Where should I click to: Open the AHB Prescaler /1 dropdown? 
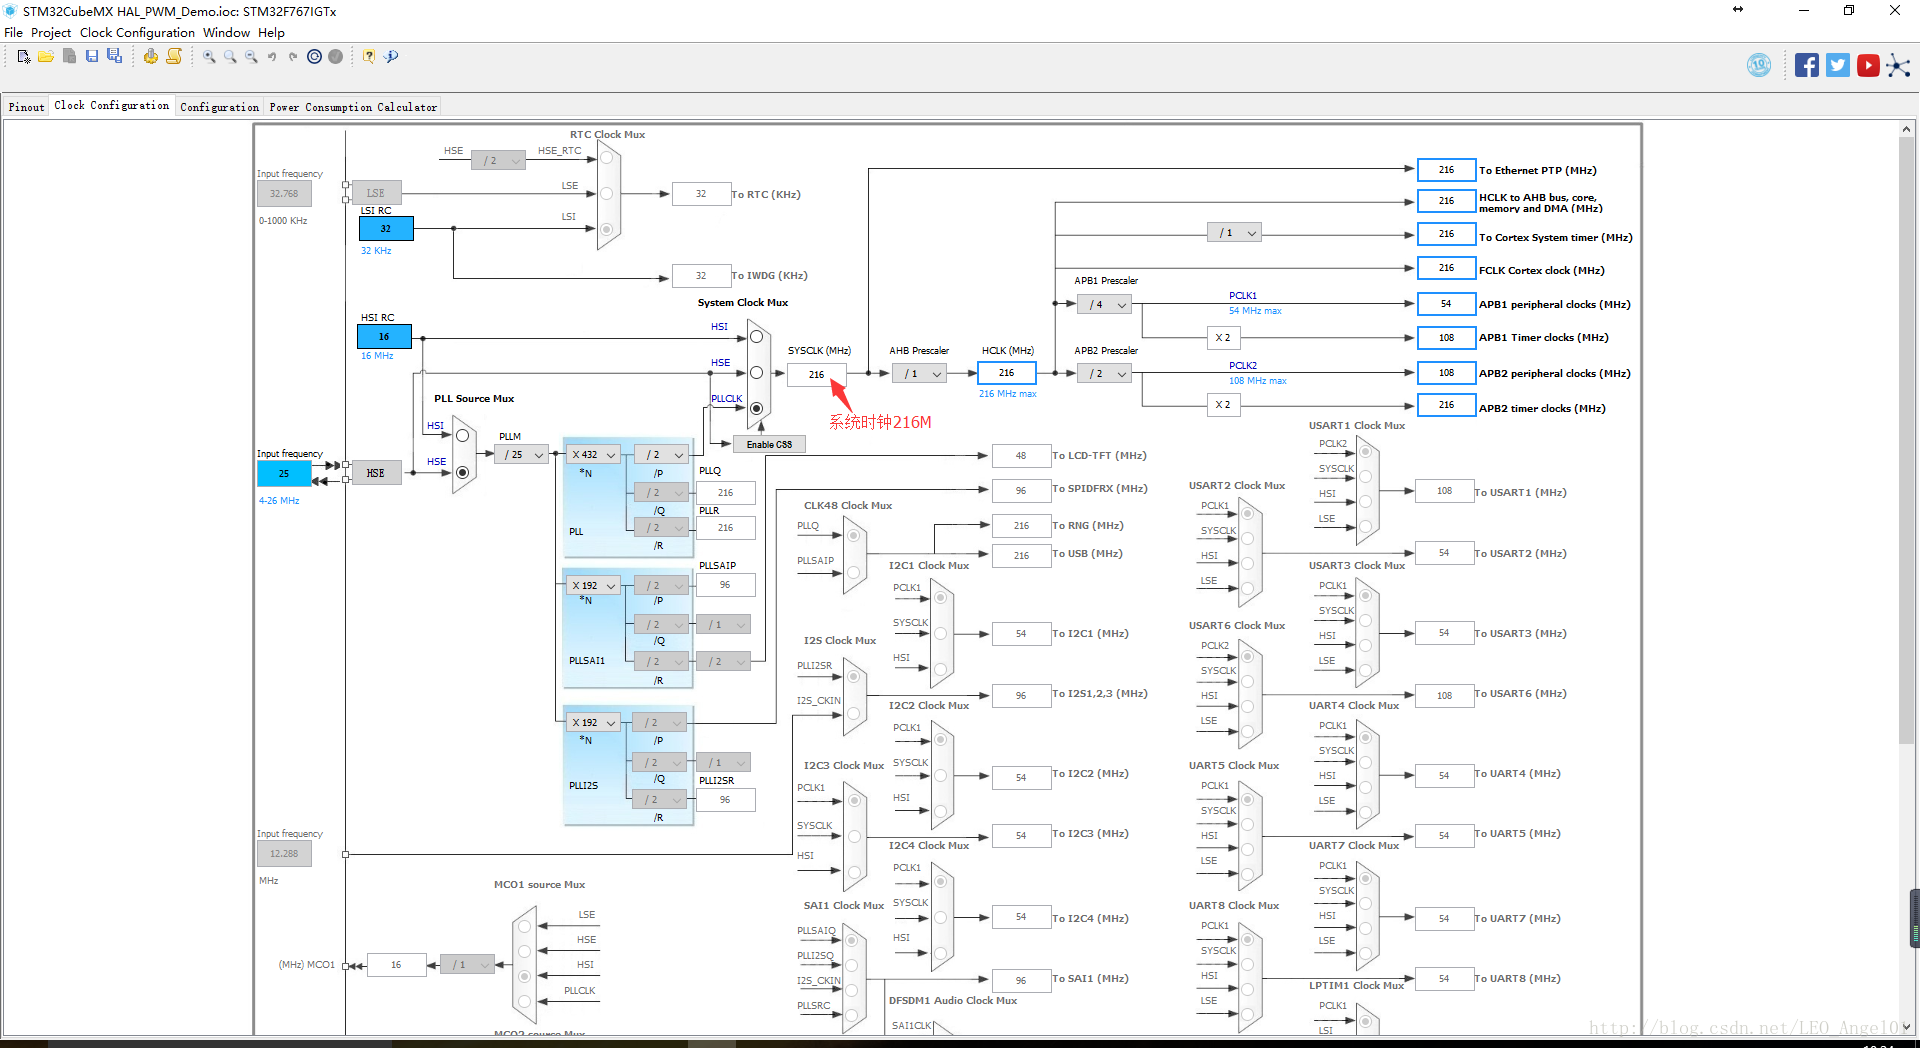[919, 374]
